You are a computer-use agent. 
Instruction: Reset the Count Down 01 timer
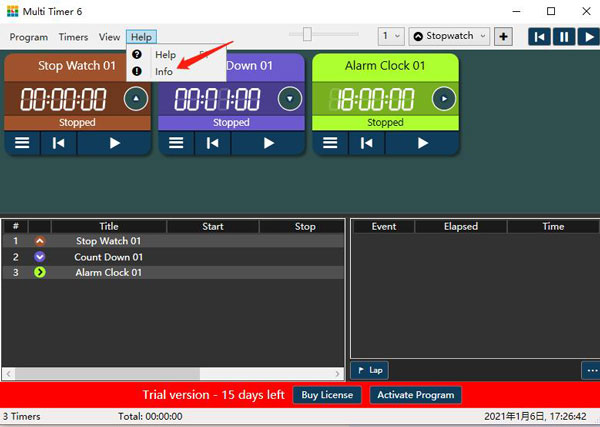(212, 143)
